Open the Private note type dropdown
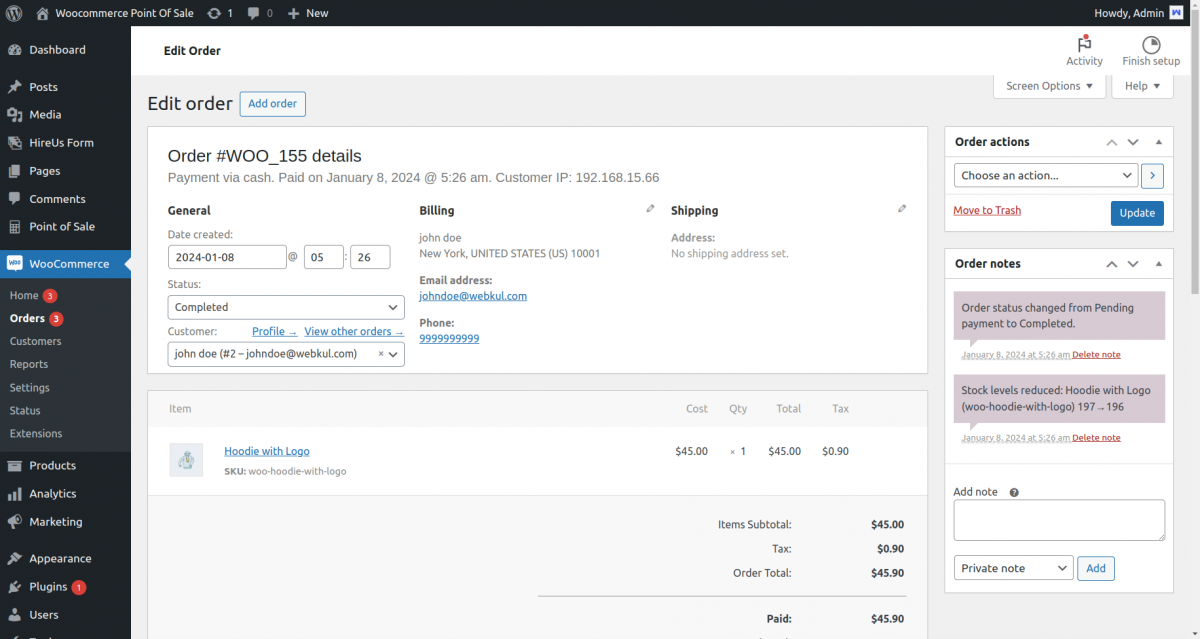 click(x=1014, y=568)
